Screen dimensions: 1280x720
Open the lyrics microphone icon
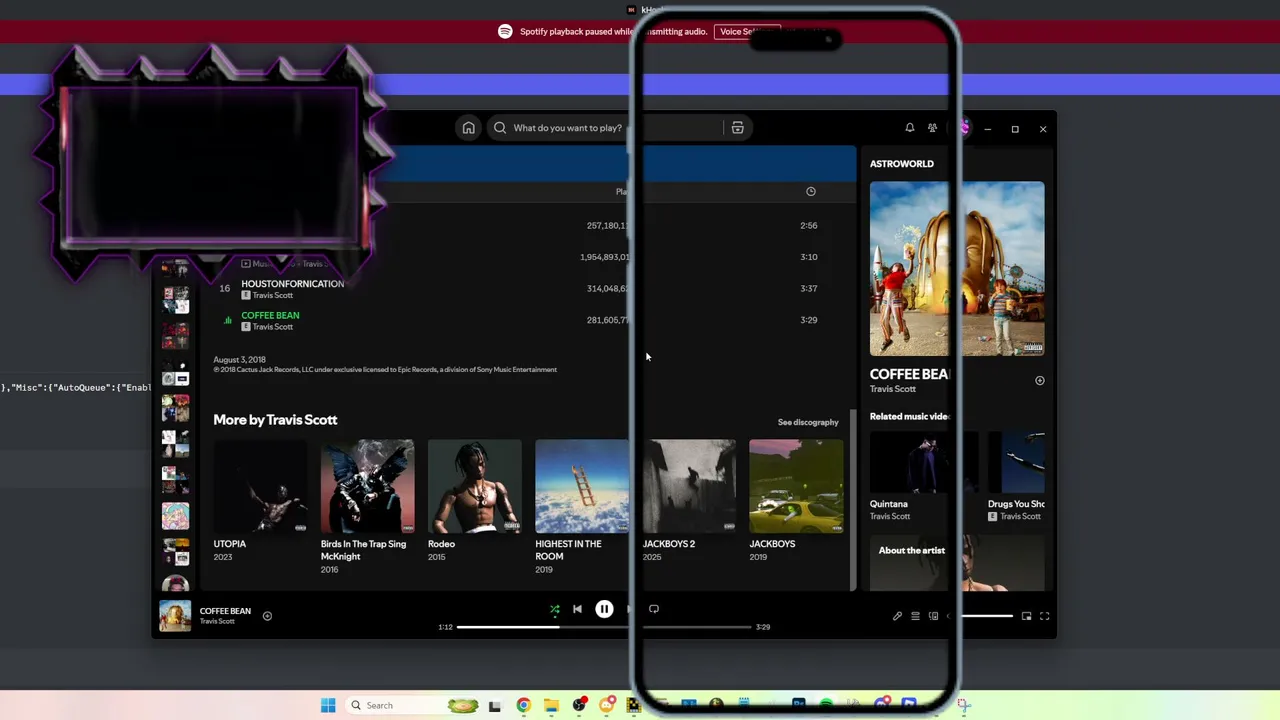click(897, 616)
